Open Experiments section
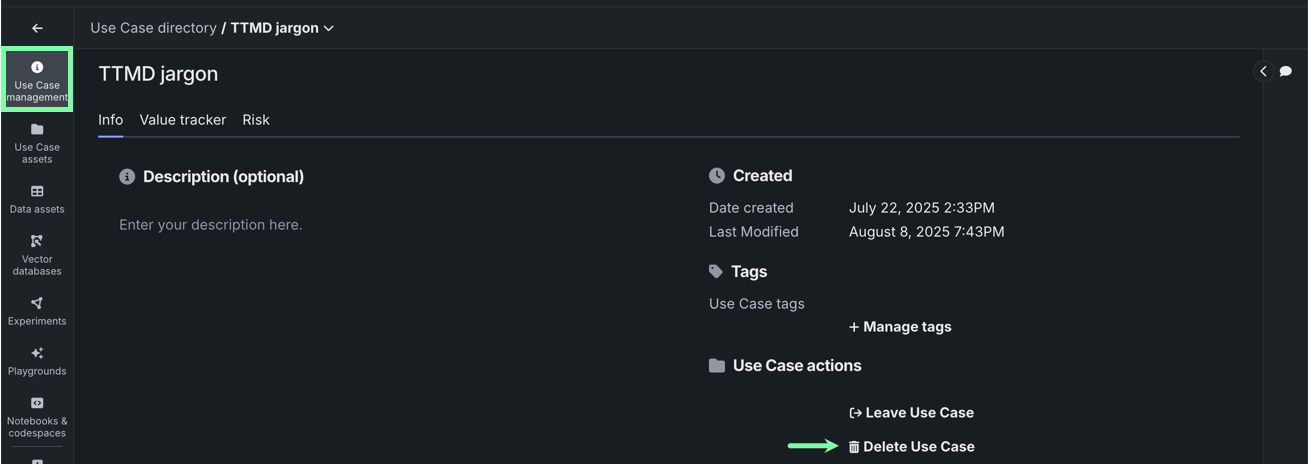Image resolution: width=1308 pixels, height=464 pixels. tap(37, 311)
